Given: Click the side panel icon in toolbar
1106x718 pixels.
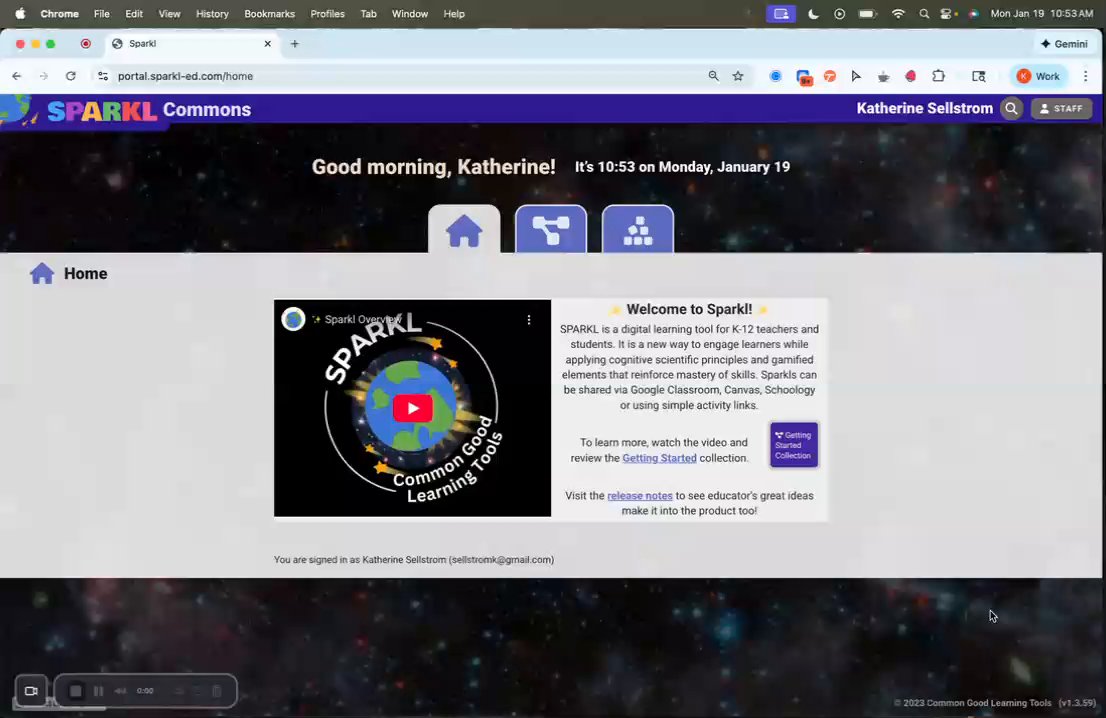Looking at the screenshot, I should point(978,76).
